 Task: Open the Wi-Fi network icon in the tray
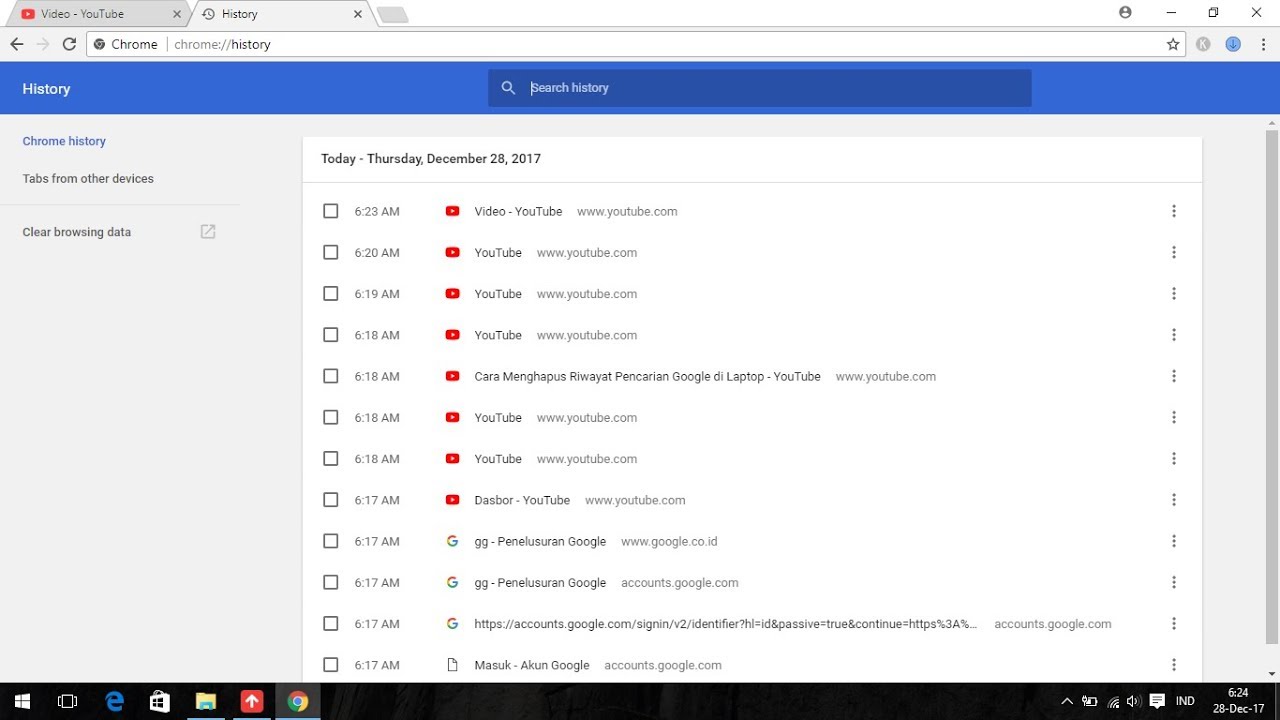click(x=1113, y=701)
